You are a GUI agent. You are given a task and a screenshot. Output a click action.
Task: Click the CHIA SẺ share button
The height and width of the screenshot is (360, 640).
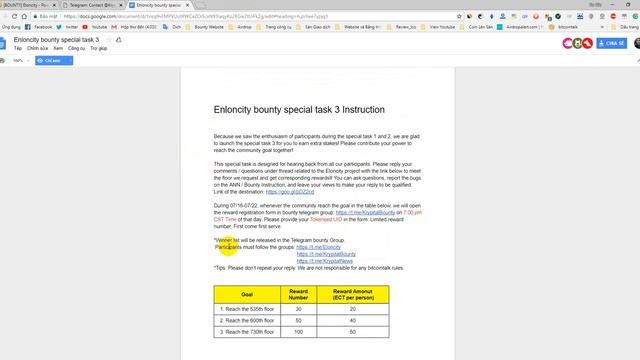pos(611,43)
